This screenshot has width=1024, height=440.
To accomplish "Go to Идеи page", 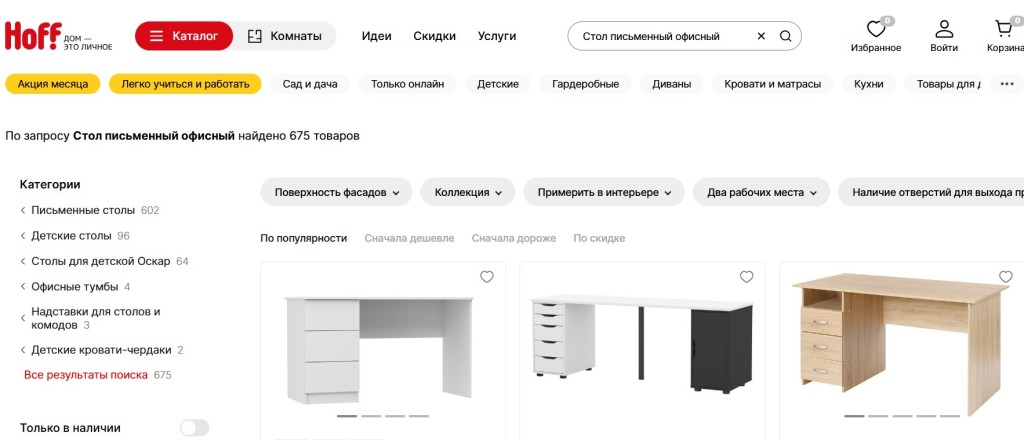I will click(377, 37).
